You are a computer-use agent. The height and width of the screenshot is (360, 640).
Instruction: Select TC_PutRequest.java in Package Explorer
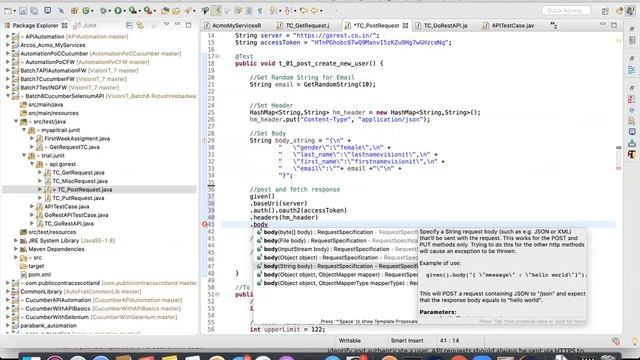[78, 198]
